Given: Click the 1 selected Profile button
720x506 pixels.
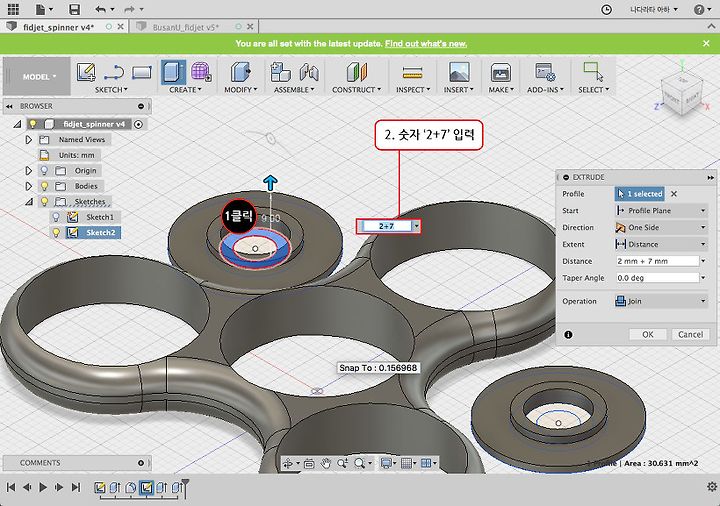Looking at the screenshot, I should pos(639,194).
